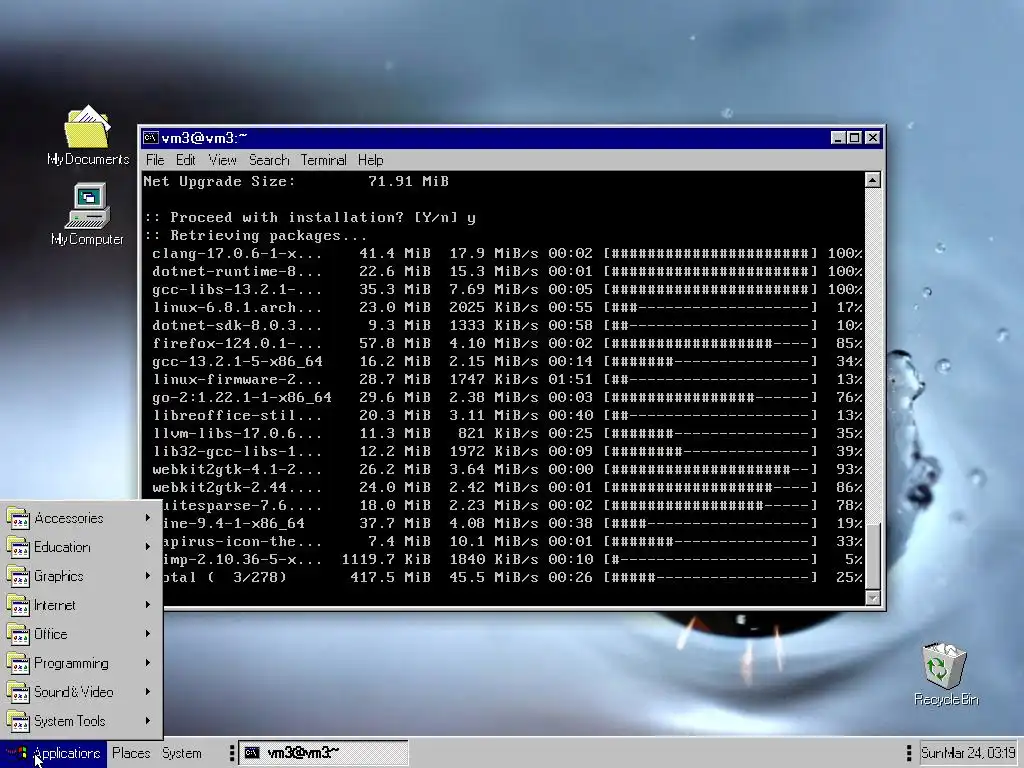
Task: Click the Applications menu label on the panel
Action: point(66,753)
